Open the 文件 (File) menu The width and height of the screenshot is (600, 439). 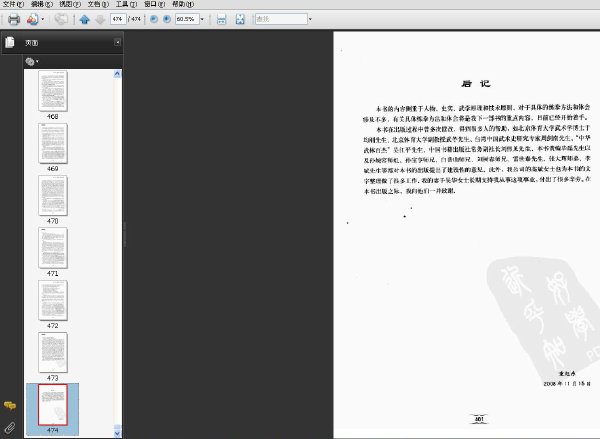point(13,4)
